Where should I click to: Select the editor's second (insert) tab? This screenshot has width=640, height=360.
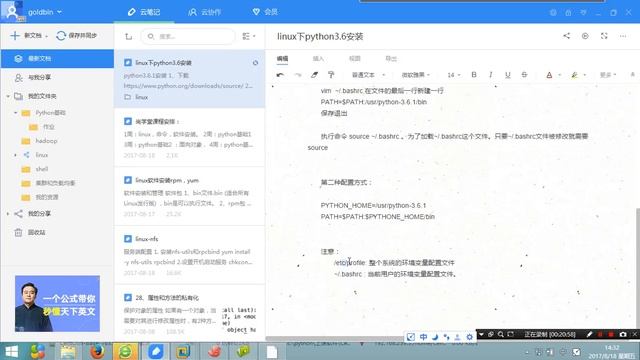[318, 59]
